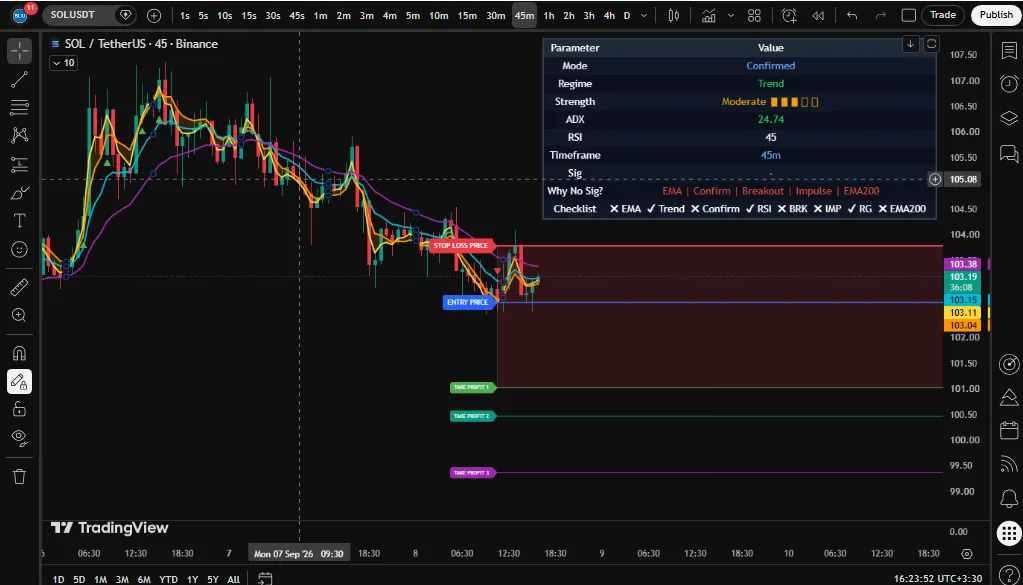Select the trend line drawing tool
This screenshot has width=1023, height=585.
(x=20, y=80)
